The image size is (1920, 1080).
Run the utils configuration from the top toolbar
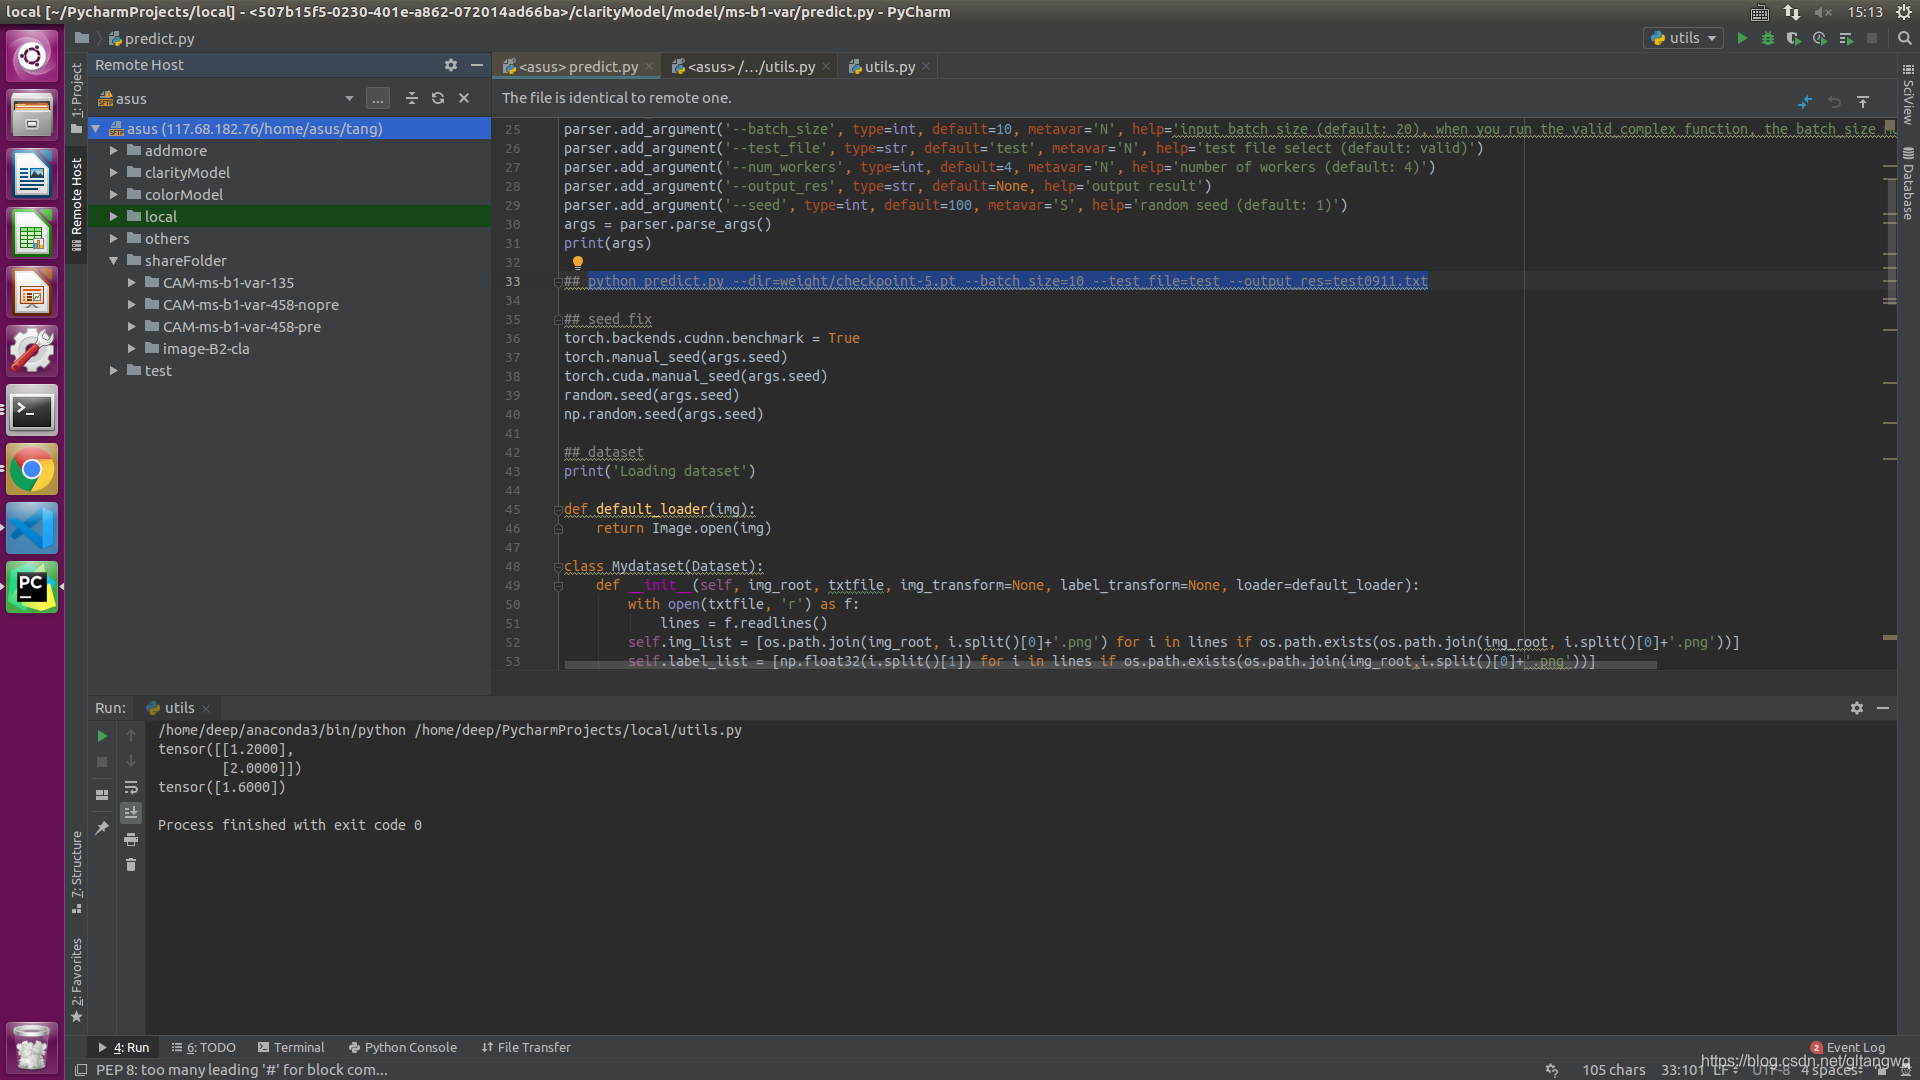[1742, 38]
